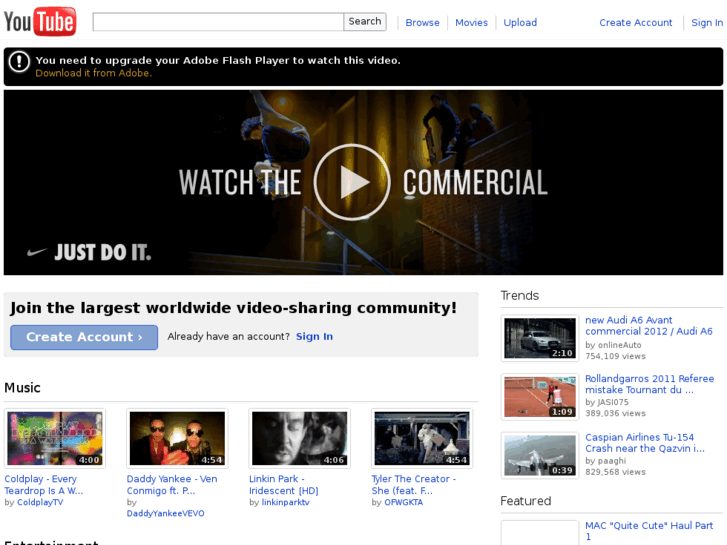727x545 pixels.
Task: Open the Upload menu link
Action: [x=520, y=23]
